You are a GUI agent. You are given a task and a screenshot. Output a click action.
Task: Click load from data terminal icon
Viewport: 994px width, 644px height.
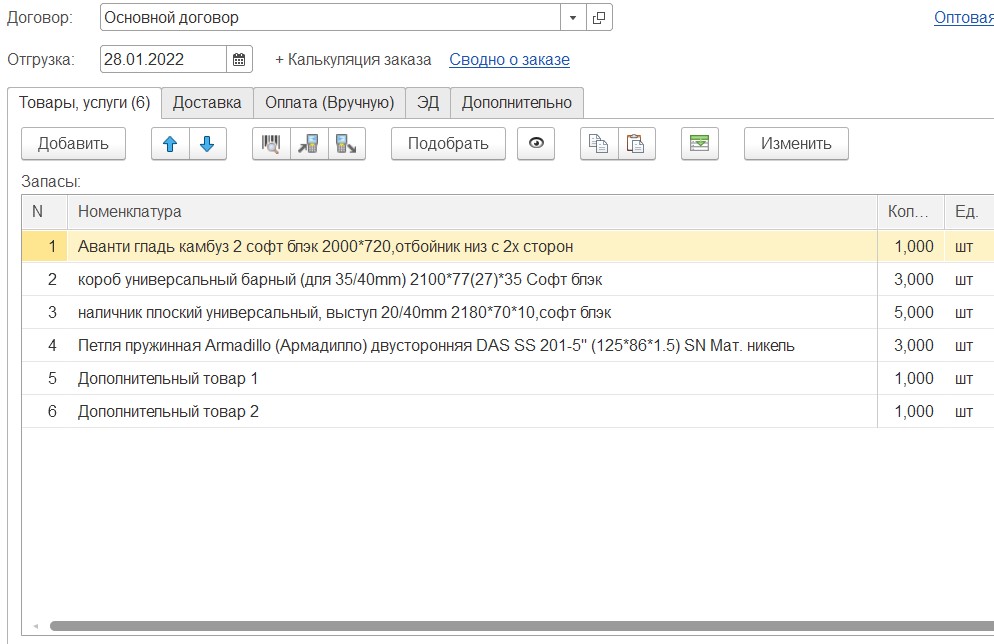click(309, 143)
